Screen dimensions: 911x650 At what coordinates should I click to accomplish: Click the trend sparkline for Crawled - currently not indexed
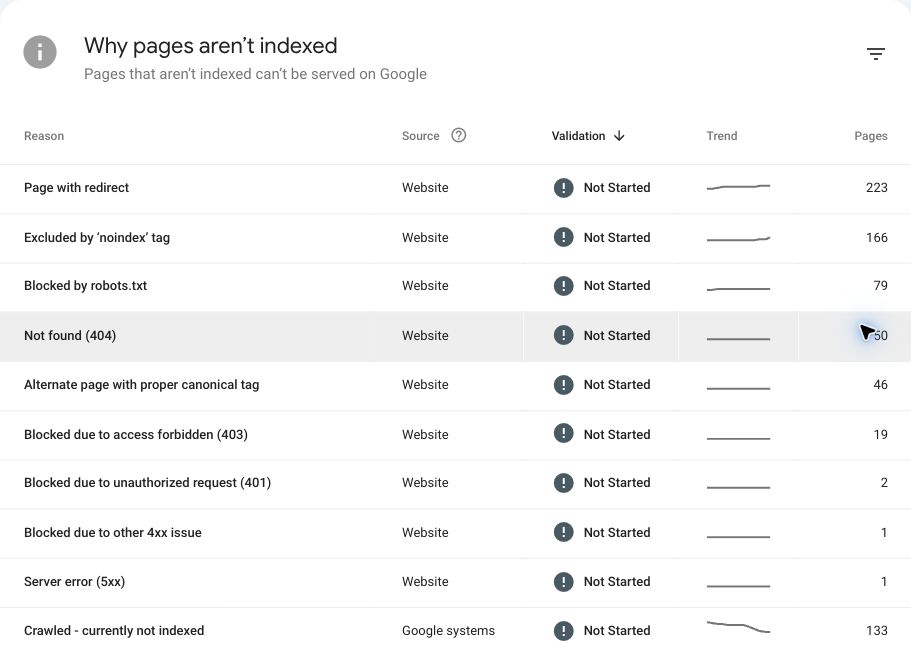click(738, 627)
